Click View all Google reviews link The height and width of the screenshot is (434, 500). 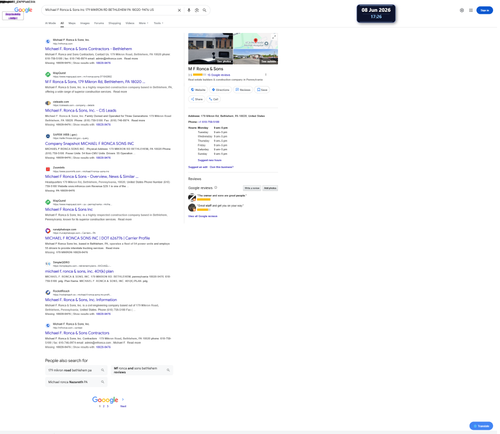(203, 216)
